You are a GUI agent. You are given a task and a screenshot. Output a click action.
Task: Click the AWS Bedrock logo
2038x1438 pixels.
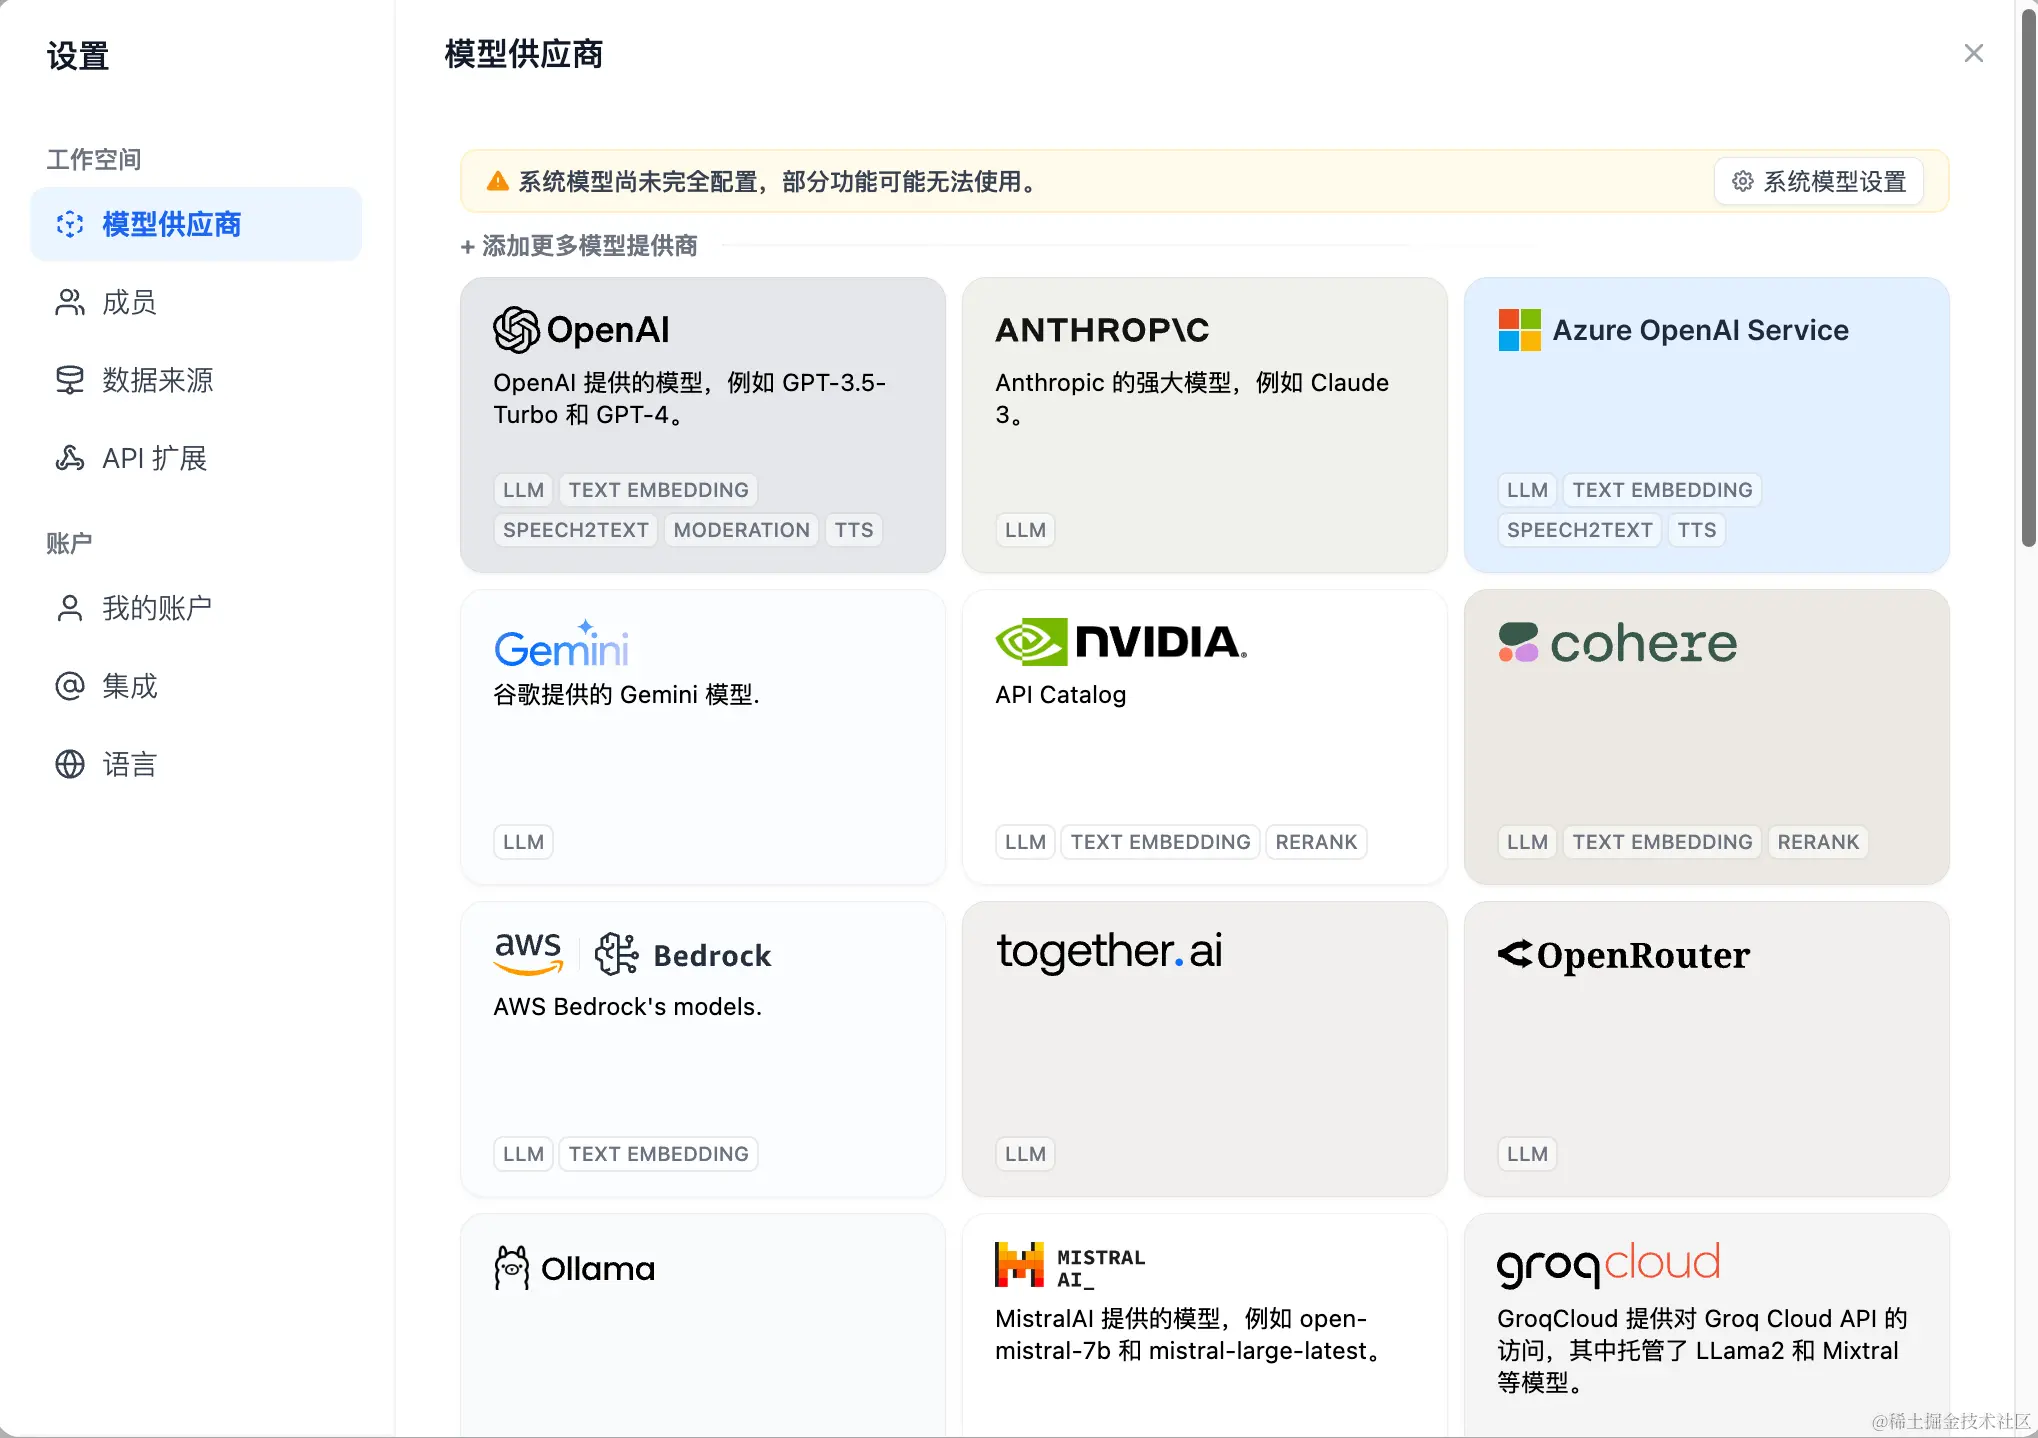[632, 954]
